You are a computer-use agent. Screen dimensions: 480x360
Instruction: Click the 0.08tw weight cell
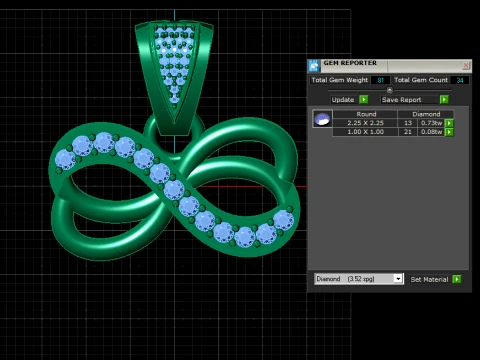431,132
